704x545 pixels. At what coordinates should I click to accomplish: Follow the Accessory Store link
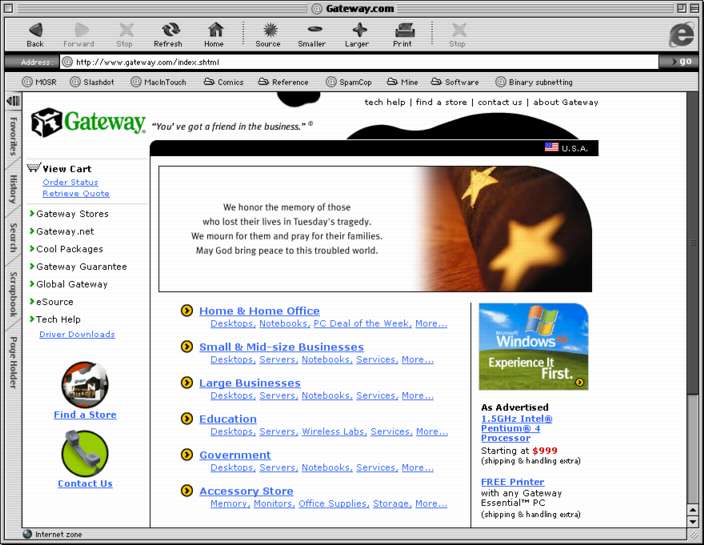pyautogui.click(x=246, y=491)
